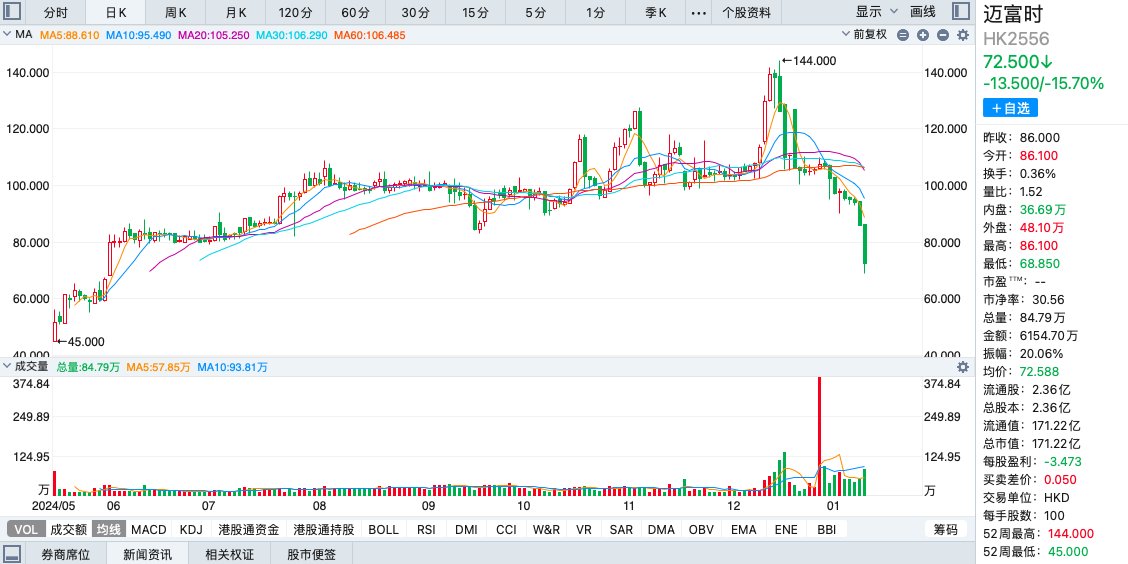Expand the MA indicator chevron
Viewport: 1128px width, 564px height.
click(x=8, y=35)
